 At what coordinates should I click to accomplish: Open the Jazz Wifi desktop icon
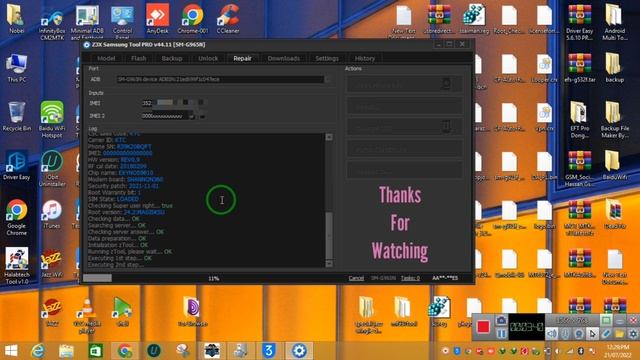(52, 263)
